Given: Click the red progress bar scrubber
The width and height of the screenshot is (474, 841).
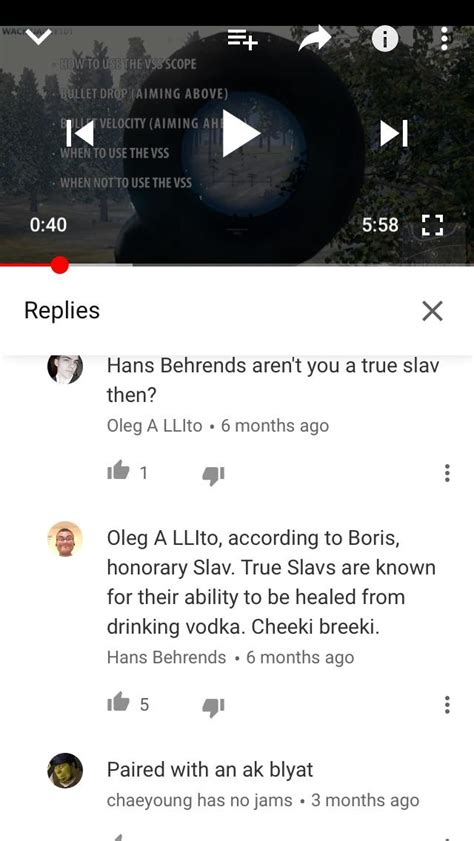Looking at the screenshot, I should 60,264.
